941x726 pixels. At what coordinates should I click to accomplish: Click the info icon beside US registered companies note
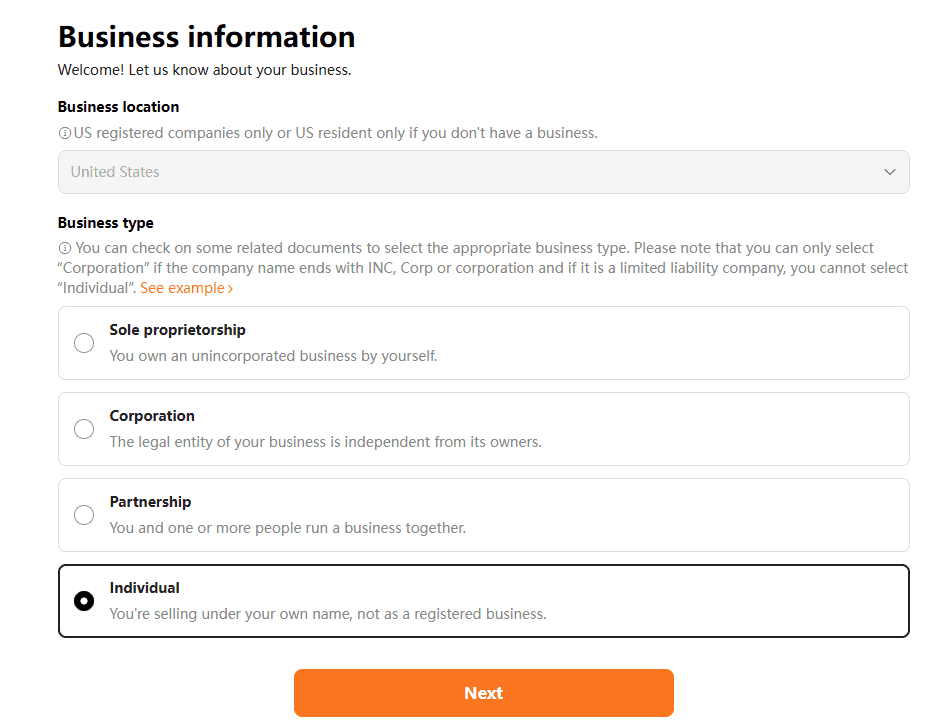(x=65, y=133)
